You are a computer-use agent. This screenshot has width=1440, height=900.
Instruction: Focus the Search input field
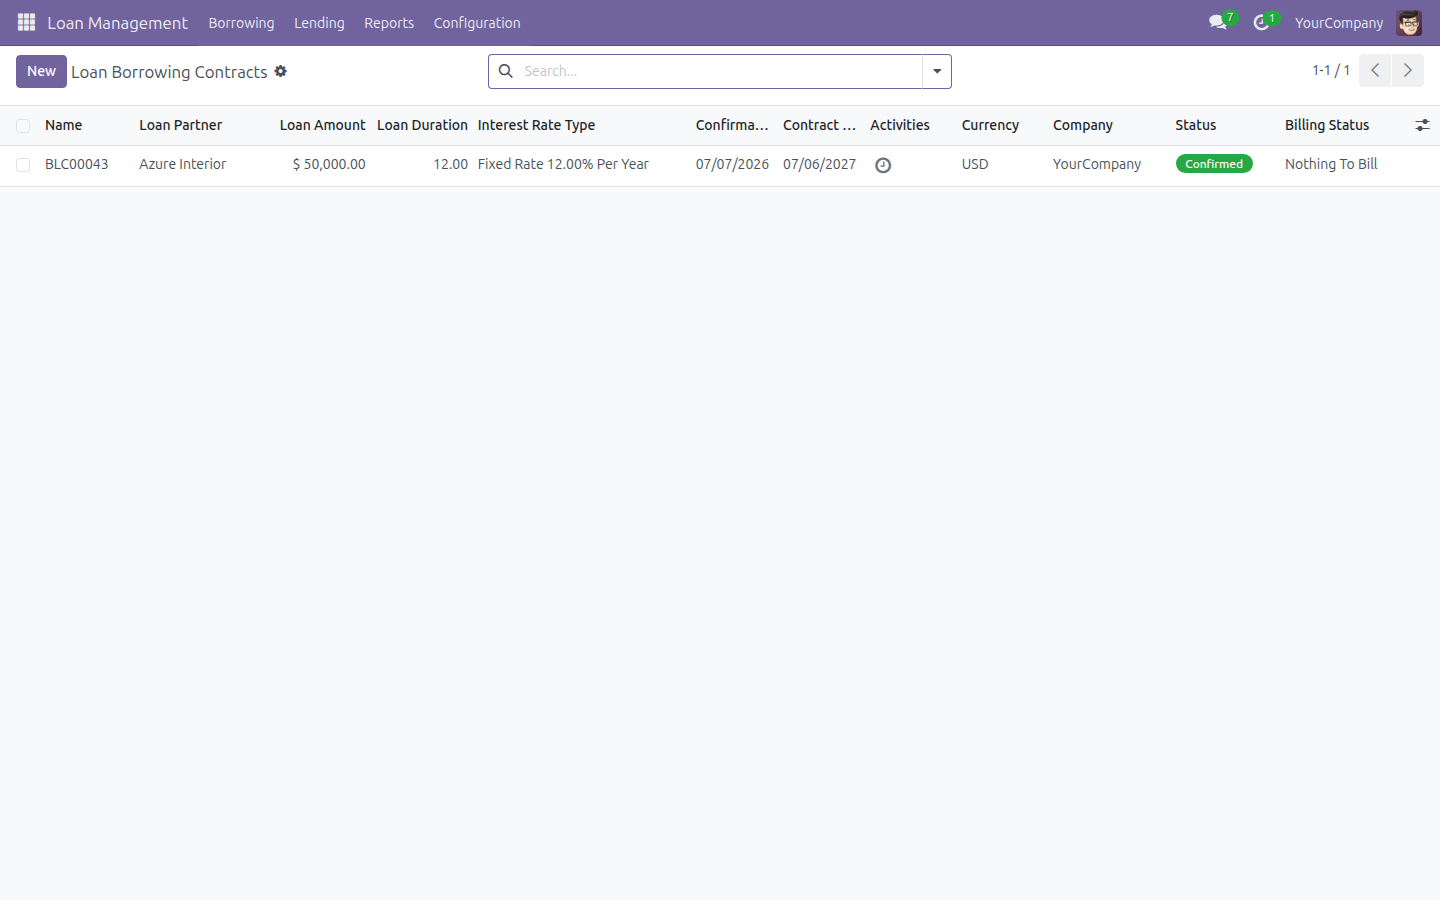pos(720,71)
